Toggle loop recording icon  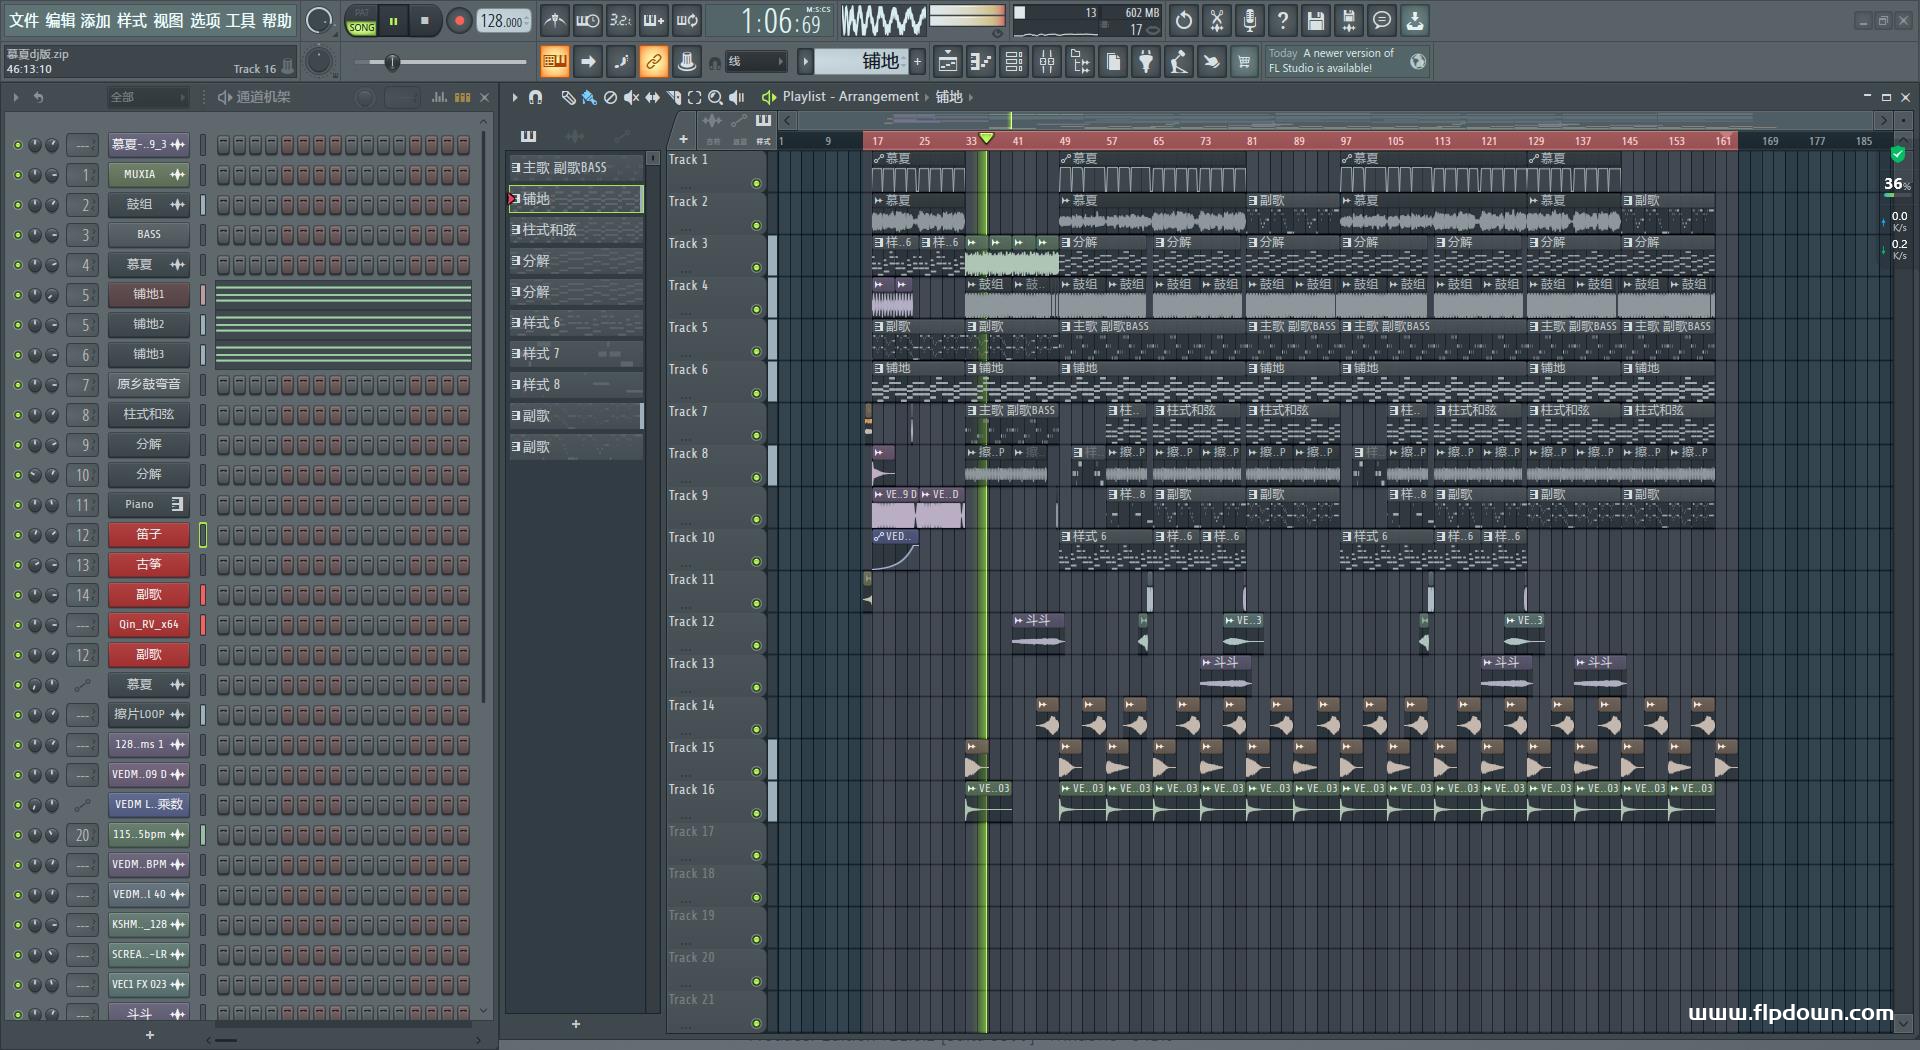tap(688, 20)
